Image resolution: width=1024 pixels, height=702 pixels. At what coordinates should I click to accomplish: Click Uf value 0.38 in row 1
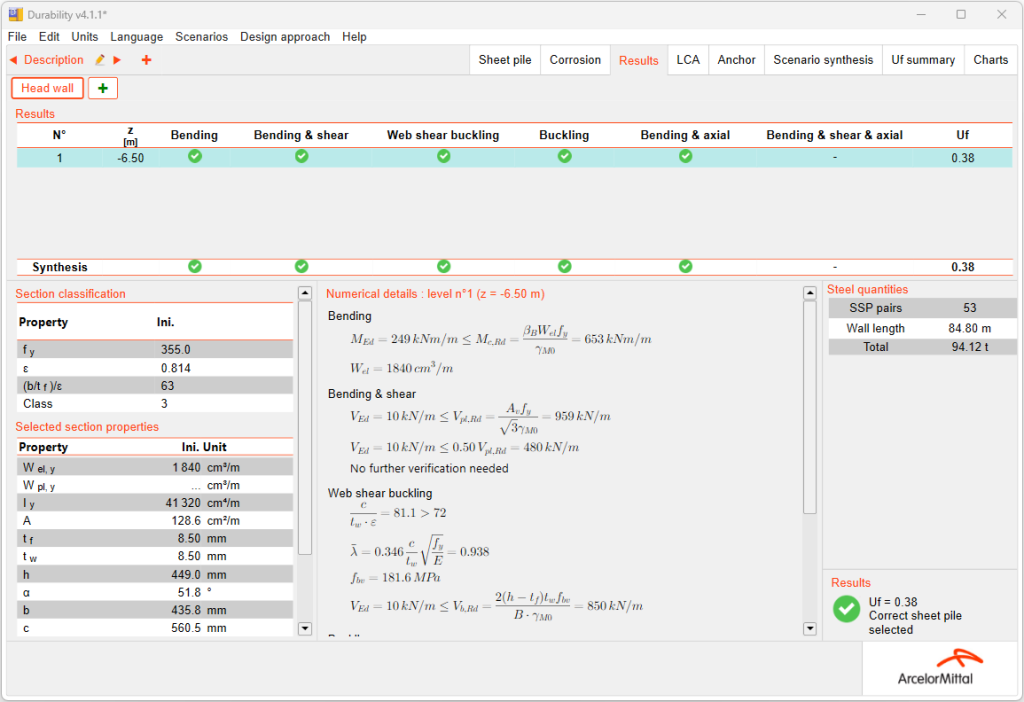coord(963,158)
